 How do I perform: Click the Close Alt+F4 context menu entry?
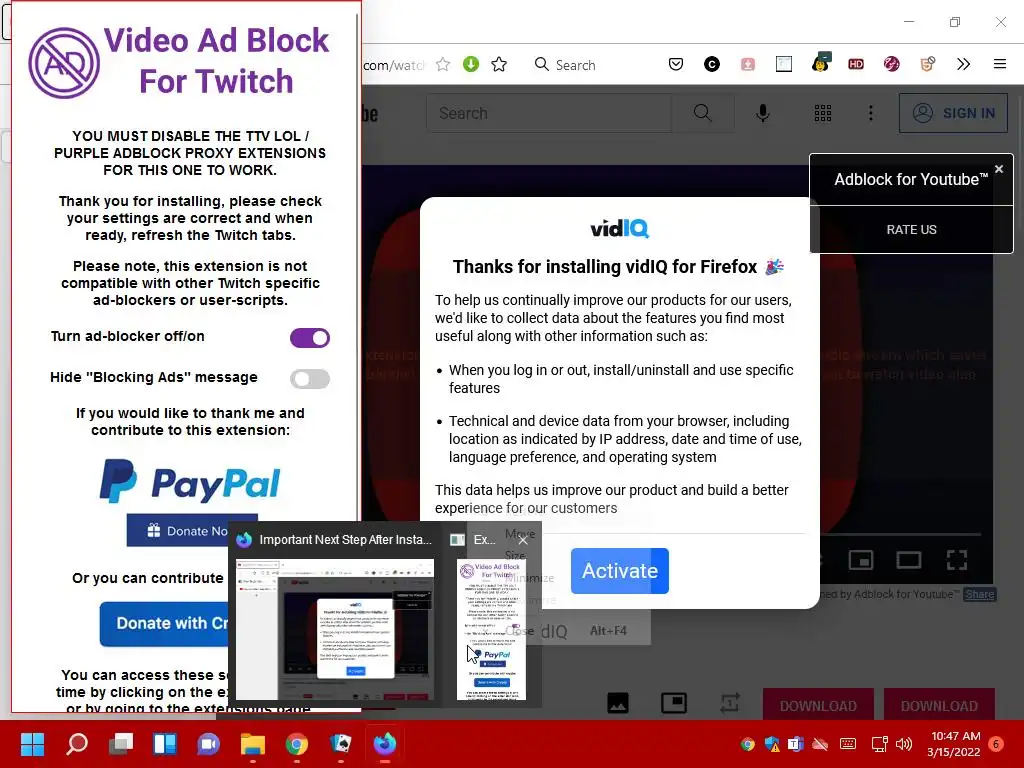pos(566,631)
